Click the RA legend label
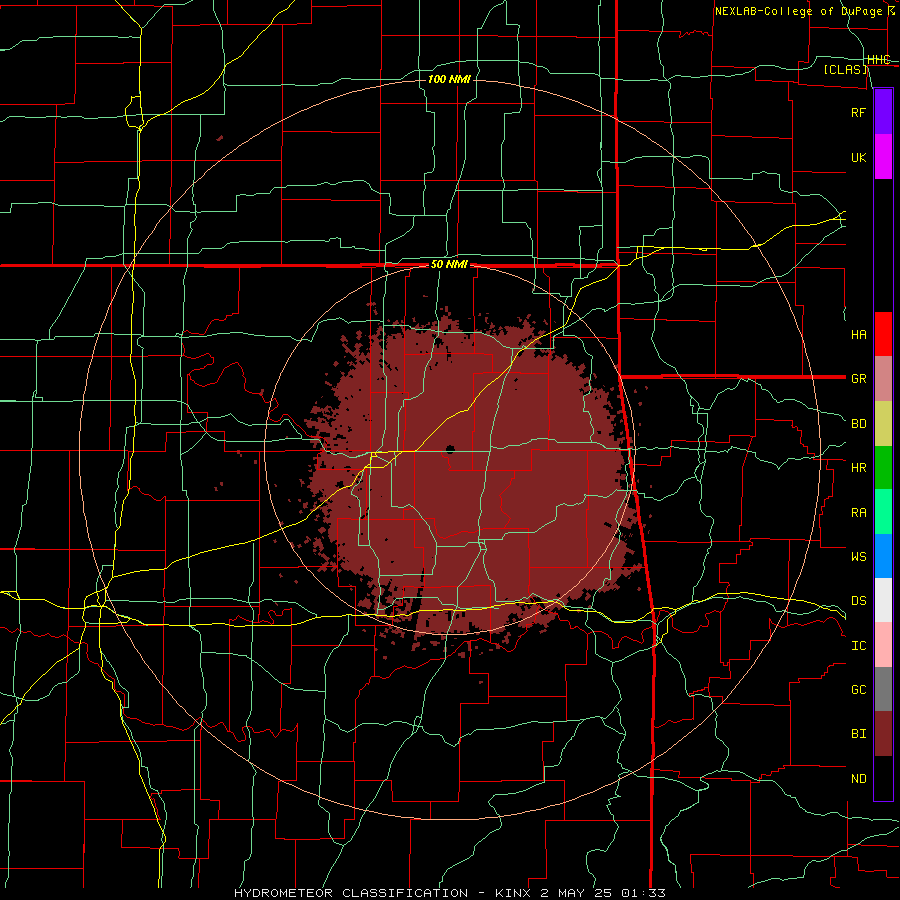This screenshot has width=900, height=900. pos(858,513)
